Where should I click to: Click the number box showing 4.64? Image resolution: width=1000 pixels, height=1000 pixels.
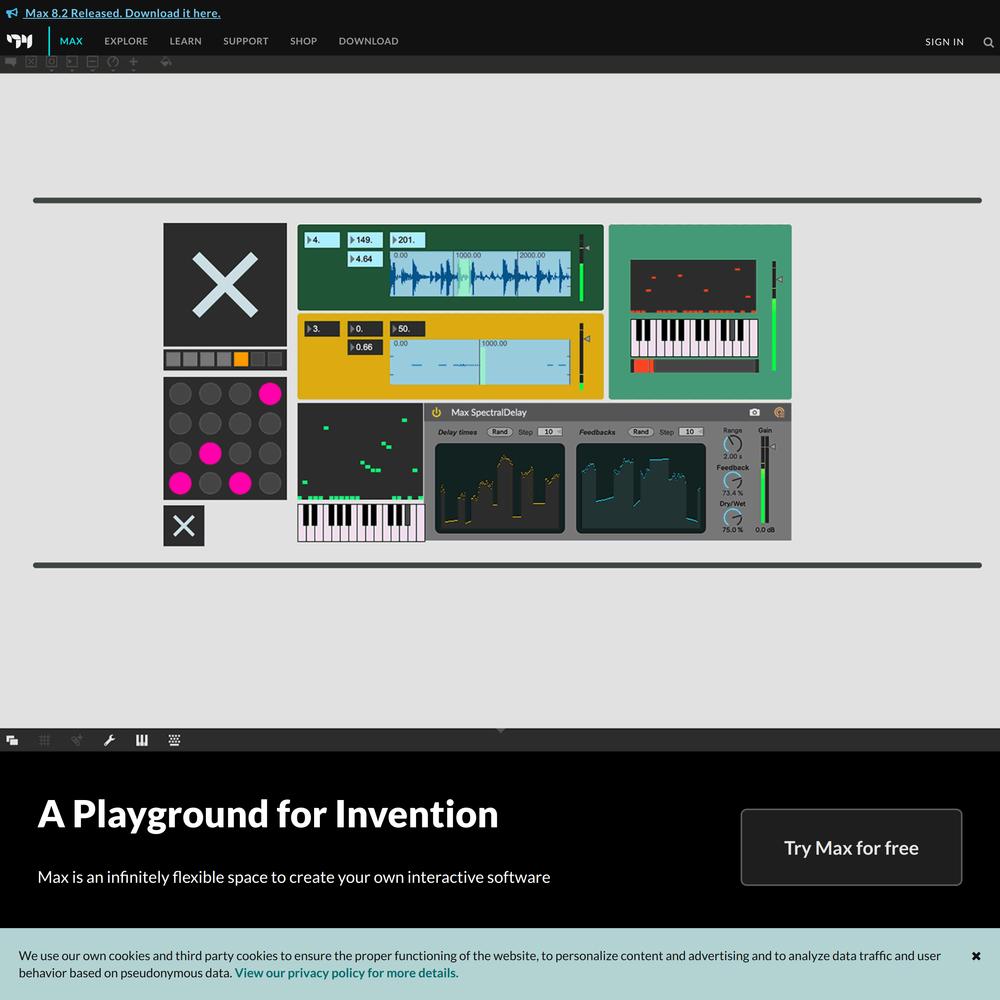click(365, 259)
